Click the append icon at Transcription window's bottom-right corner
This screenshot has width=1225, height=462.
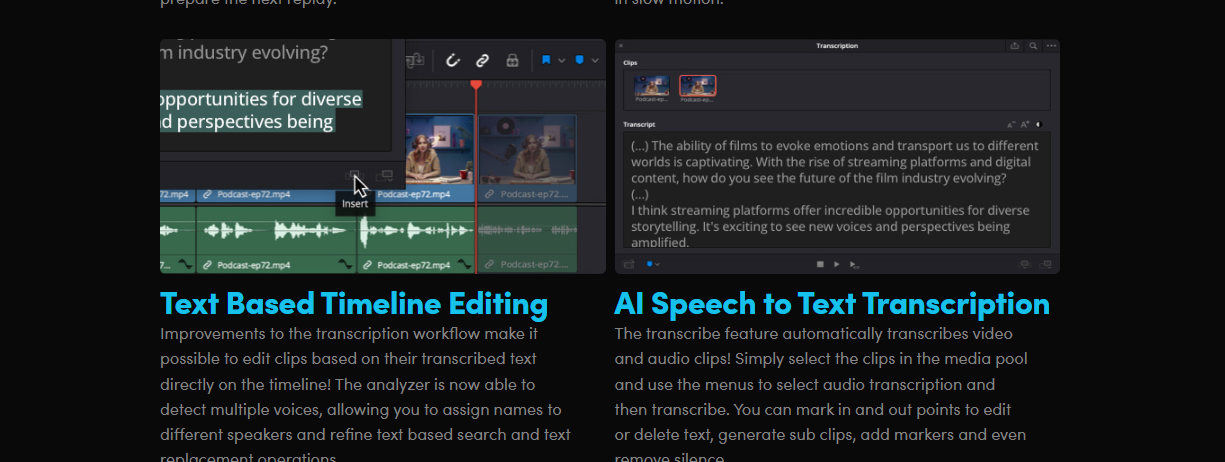click(x=1046, y=264)
